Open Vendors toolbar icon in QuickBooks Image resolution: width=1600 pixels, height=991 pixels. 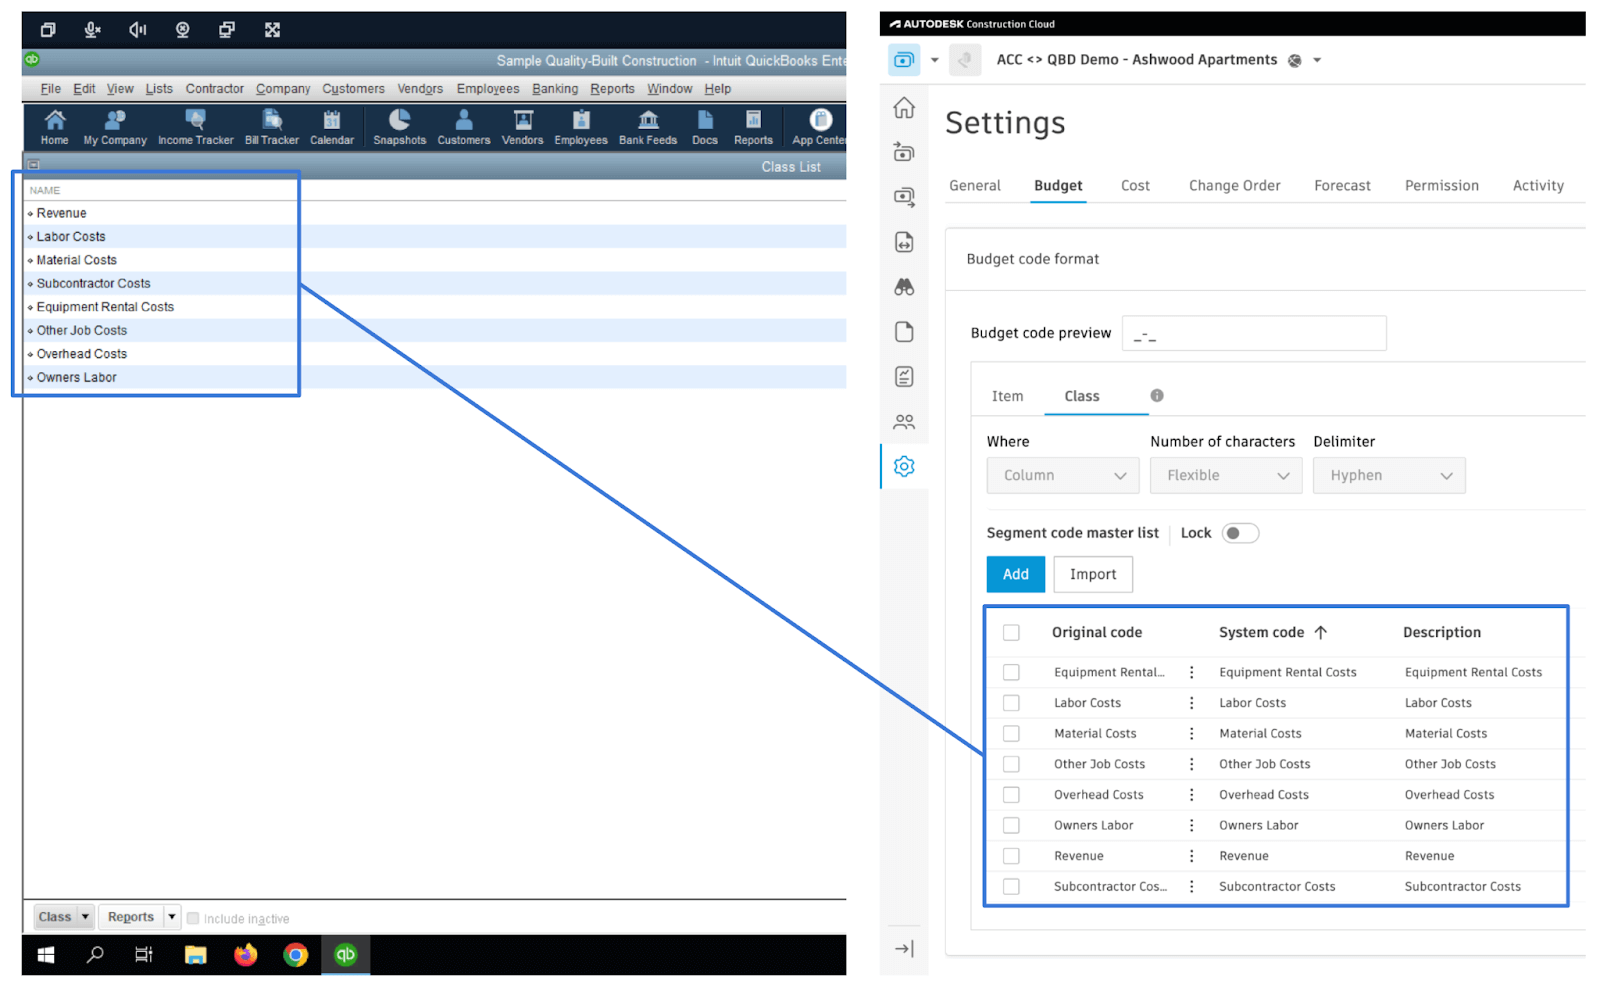(522, 127)
